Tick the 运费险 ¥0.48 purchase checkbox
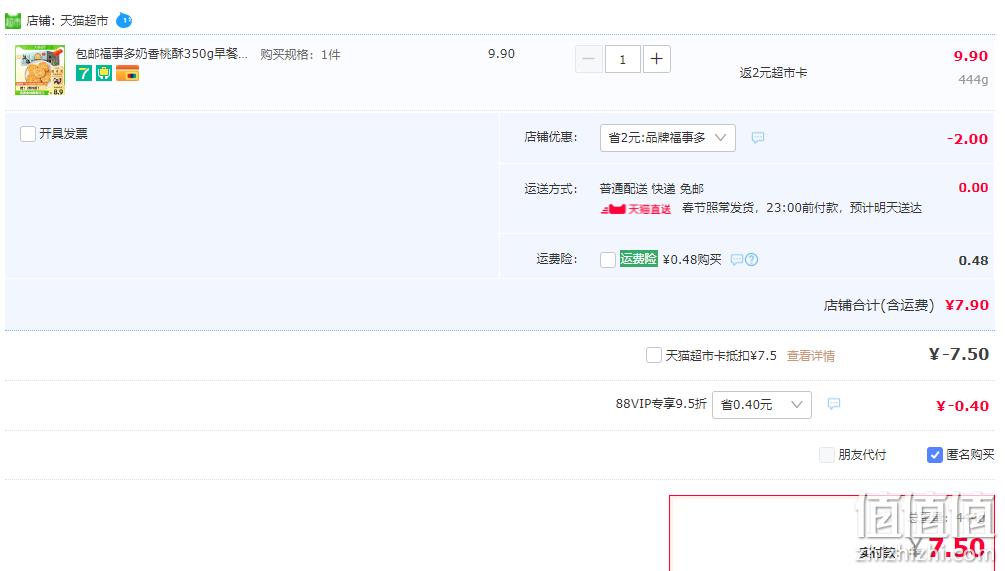This screenshot has height=571, width=1005. (x=608, y=260)
